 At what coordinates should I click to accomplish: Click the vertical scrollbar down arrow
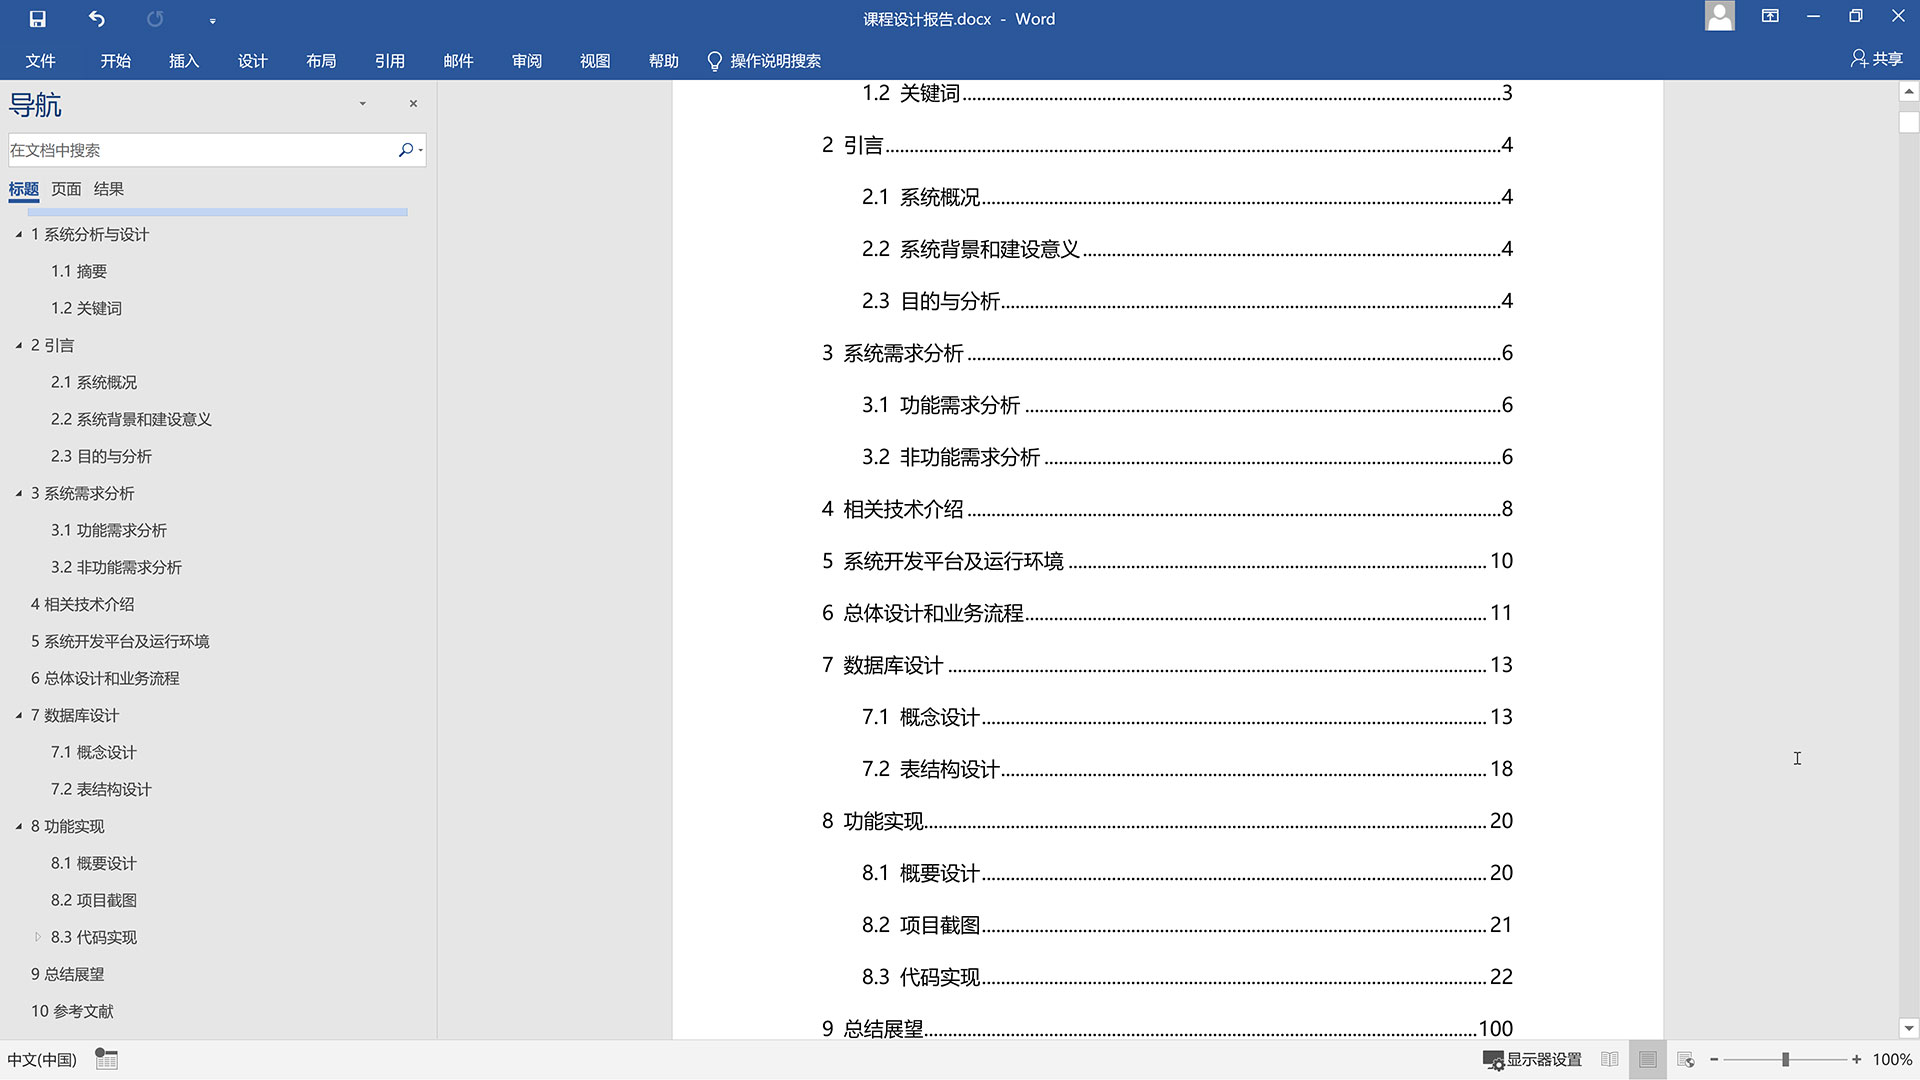click(1909, 1028)
